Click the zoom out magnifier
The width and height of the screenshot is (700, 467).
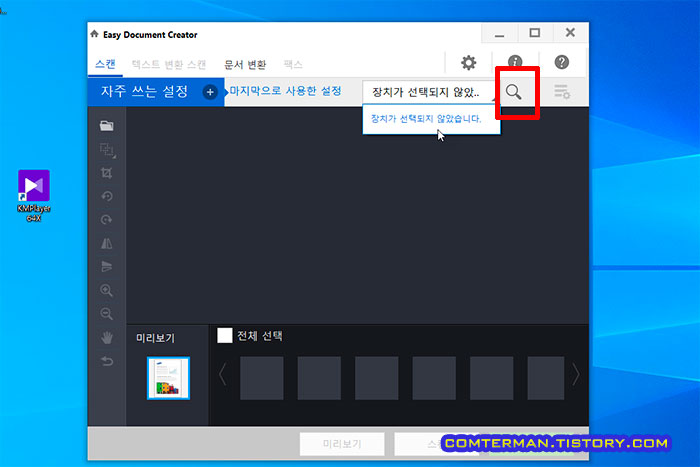tap(106, 314)
